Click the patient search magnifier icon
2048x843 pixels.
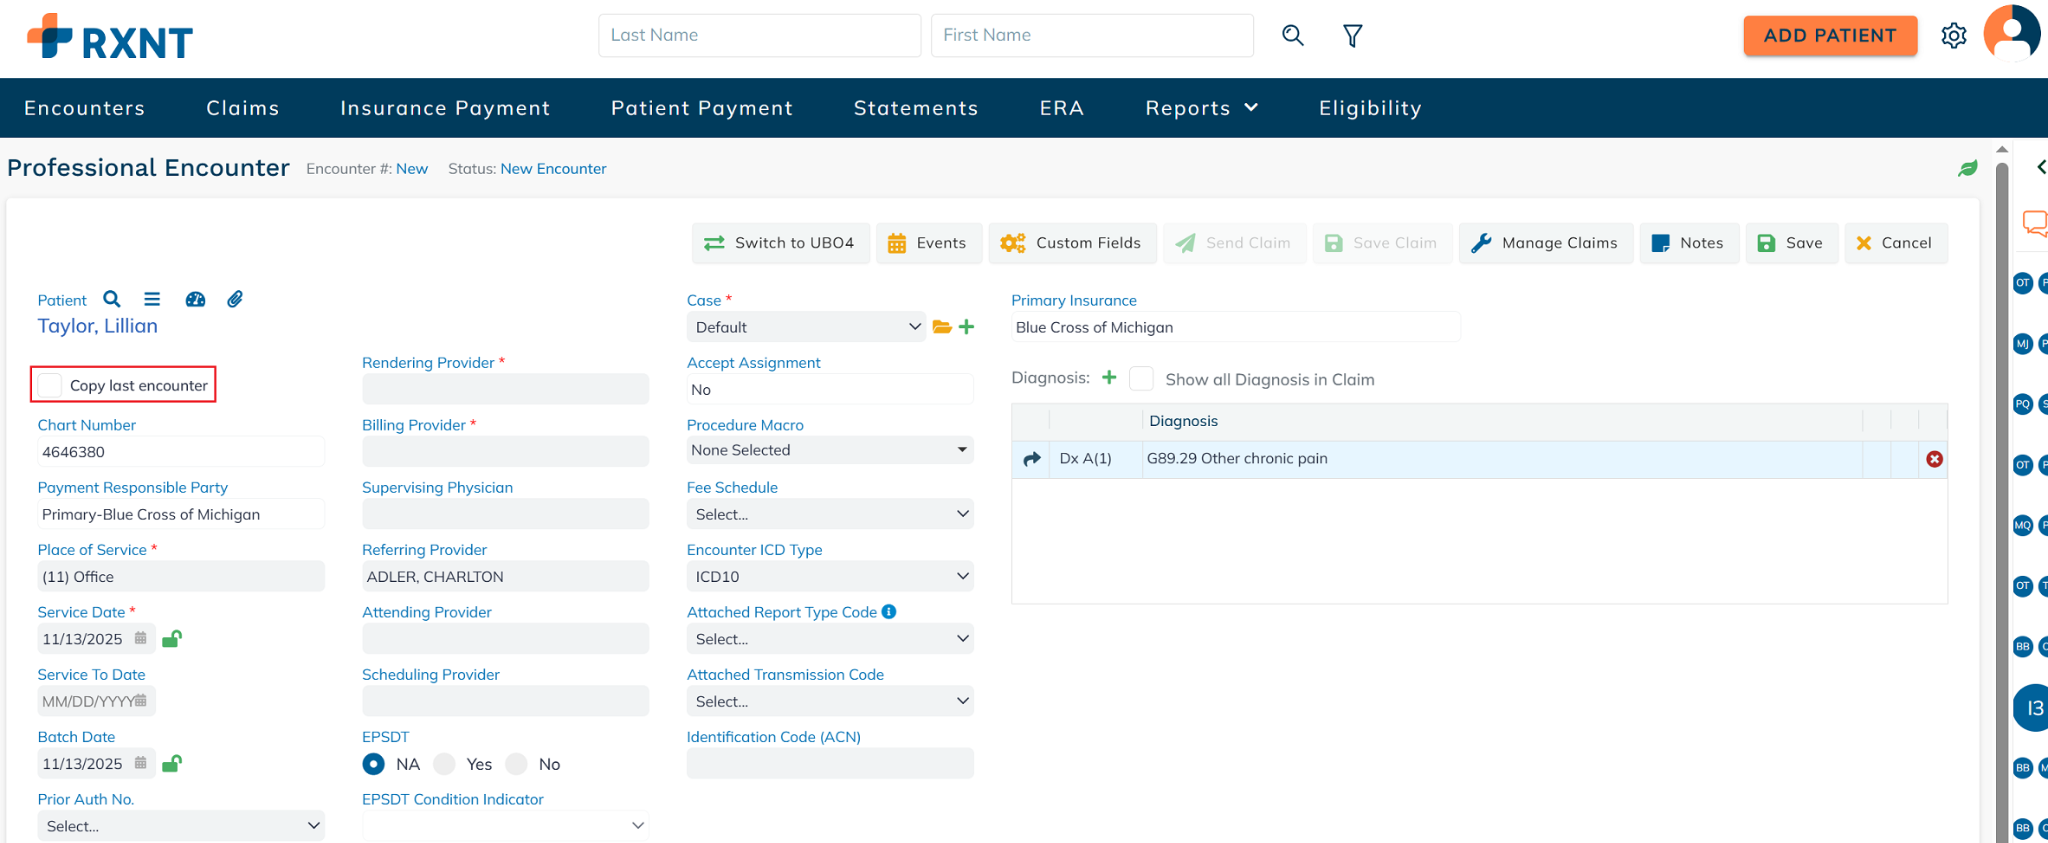point(112,299)
